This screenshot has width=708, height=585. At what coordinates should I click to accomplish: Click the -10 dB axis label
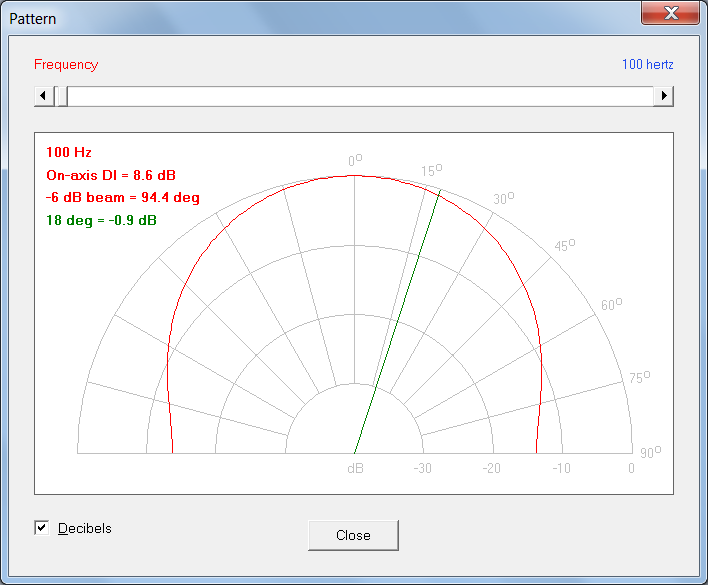point(561,469)
